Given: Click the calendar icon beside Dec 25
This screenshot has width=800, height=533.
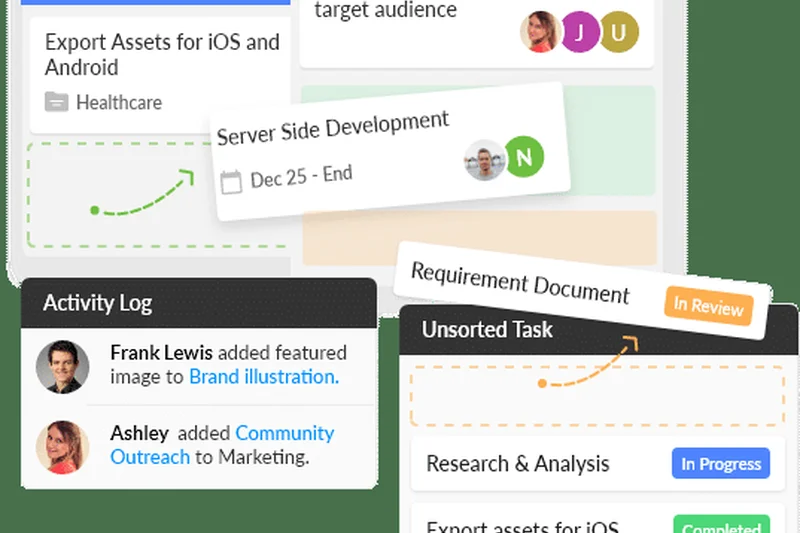Looking at the screenshot, I should click(x=231, y=181).
